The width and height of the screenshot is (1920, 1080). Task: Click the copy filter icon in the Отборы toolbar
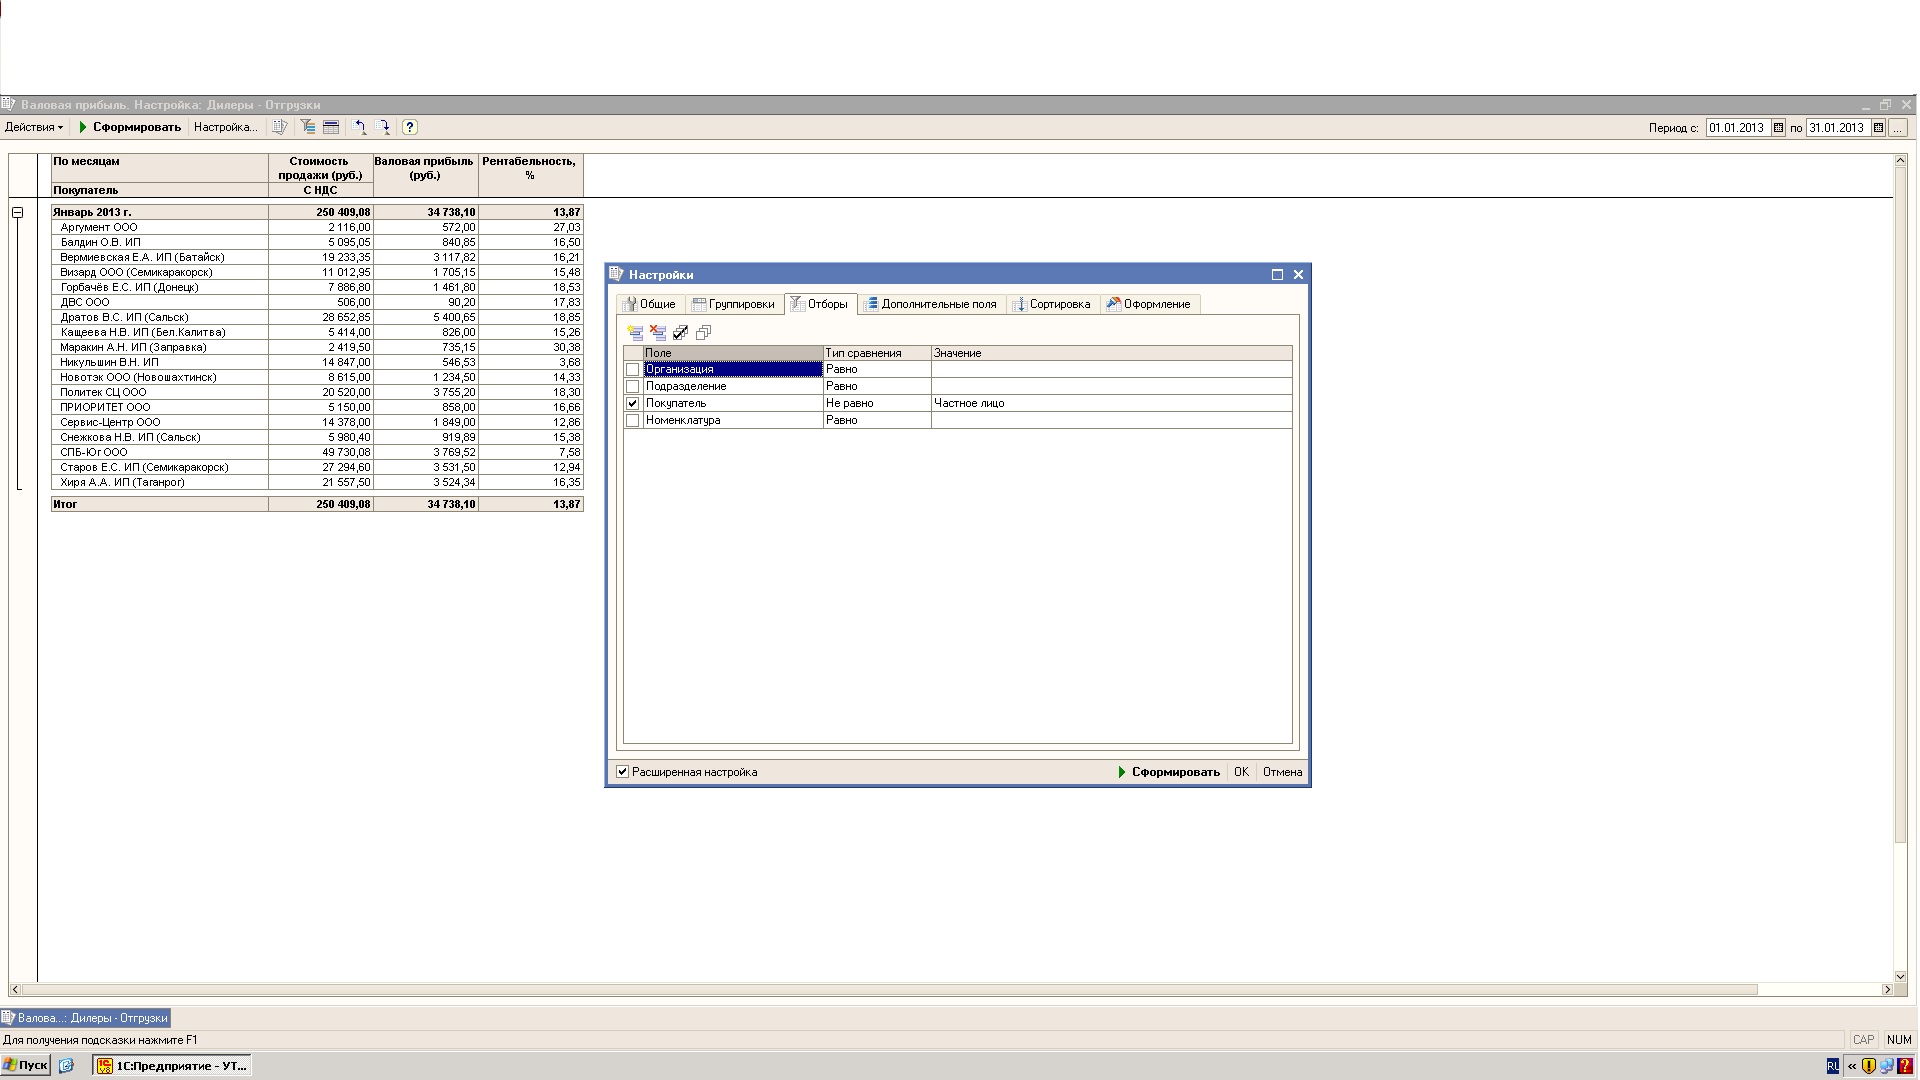click(704, 333)
